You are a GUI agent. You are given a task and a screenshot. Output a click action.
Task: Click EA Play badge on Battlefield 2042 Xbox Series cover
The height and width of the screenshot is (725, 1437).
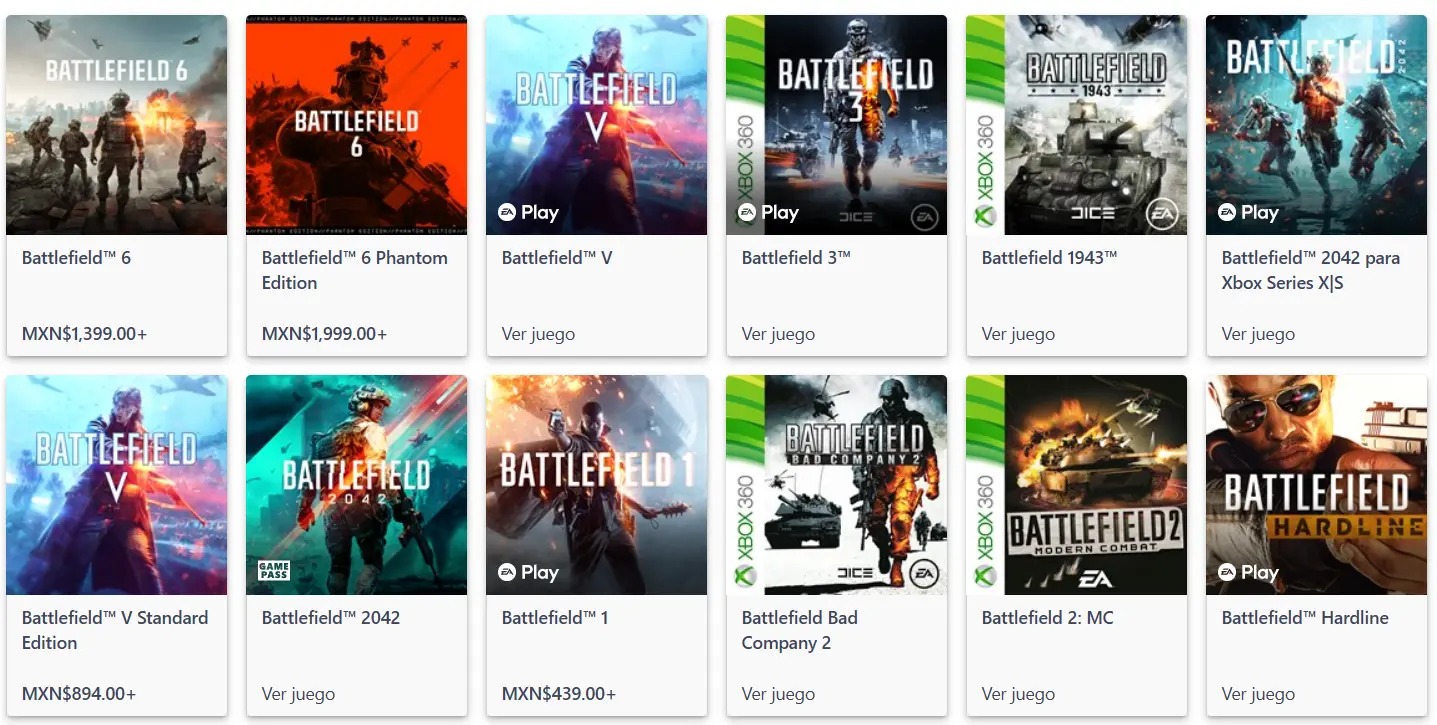[1248, 212]
